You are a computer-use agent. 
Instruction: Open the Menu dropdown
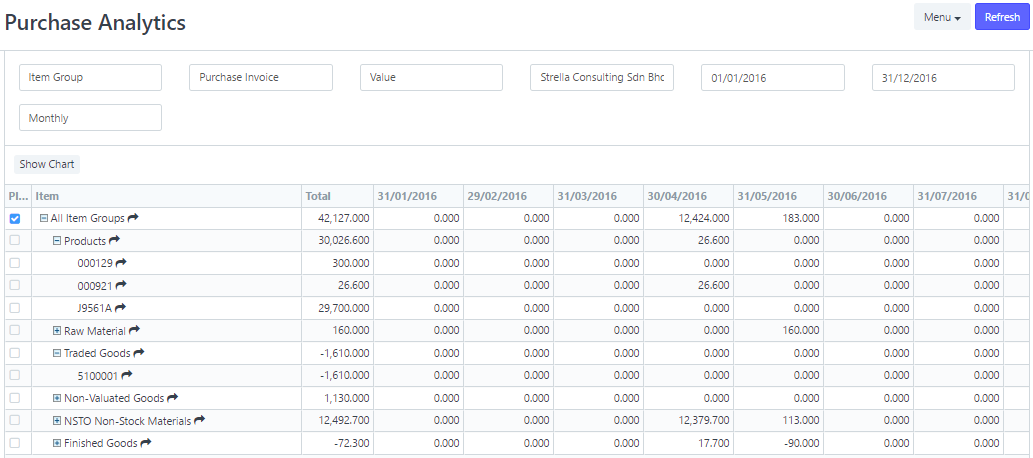[x=942, y=17]
